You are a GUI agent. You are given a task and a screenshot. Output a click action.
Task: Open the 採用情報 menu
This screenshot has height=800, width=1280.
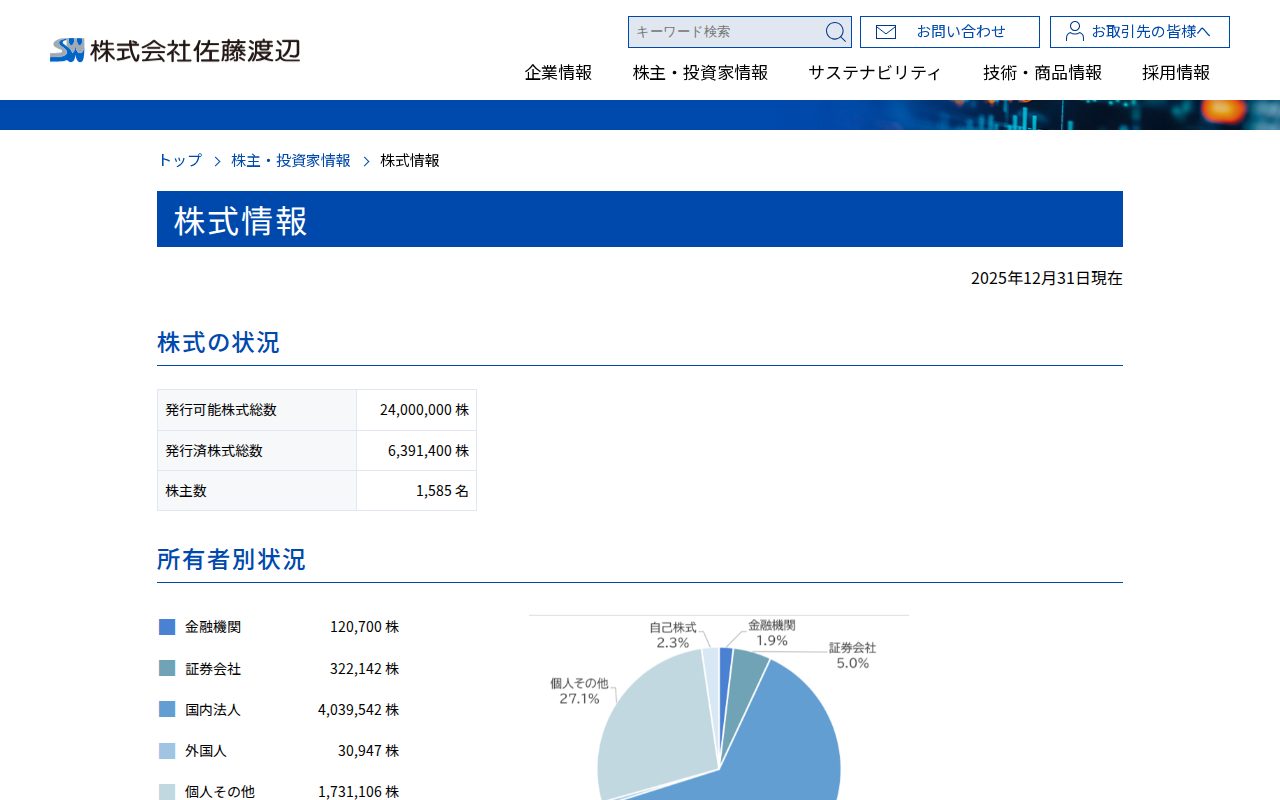[x=1176, y=73]
